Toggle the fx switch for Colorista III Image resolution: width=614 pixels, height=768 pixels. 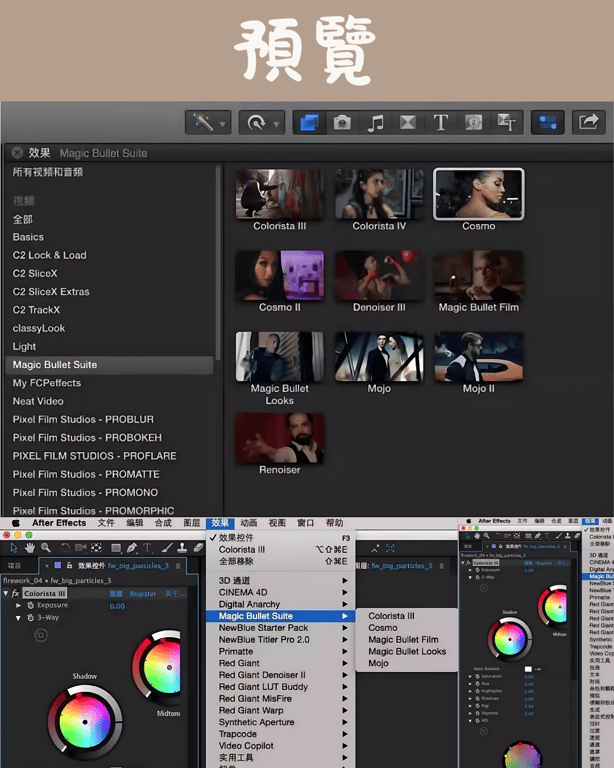[15, 593]
